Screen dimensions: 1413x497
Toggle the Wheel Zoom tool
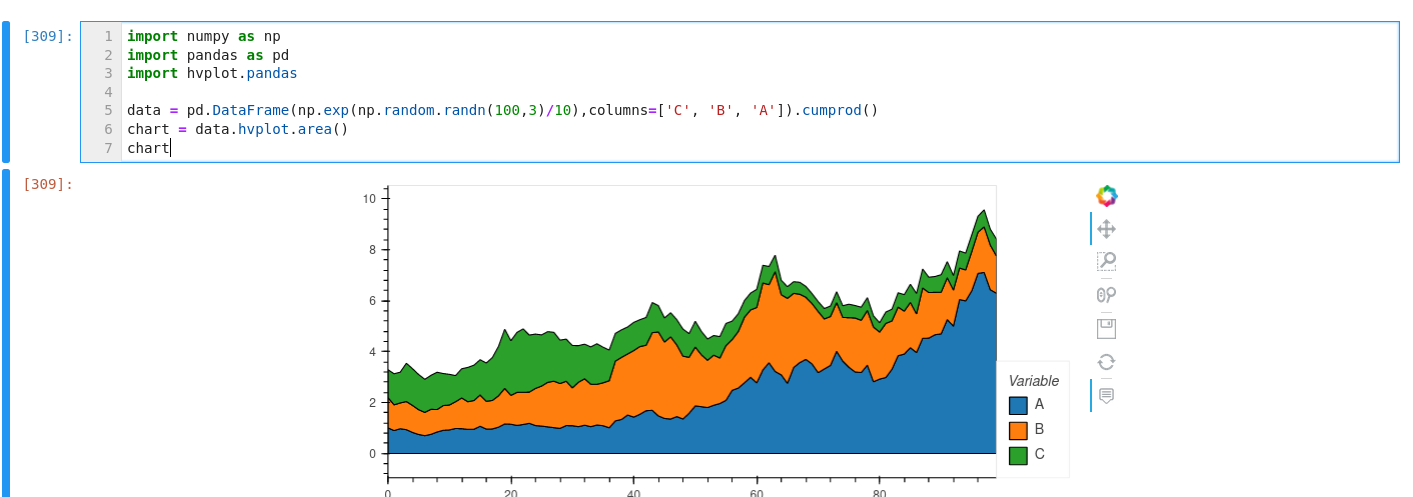click(x=1106, y=294)
